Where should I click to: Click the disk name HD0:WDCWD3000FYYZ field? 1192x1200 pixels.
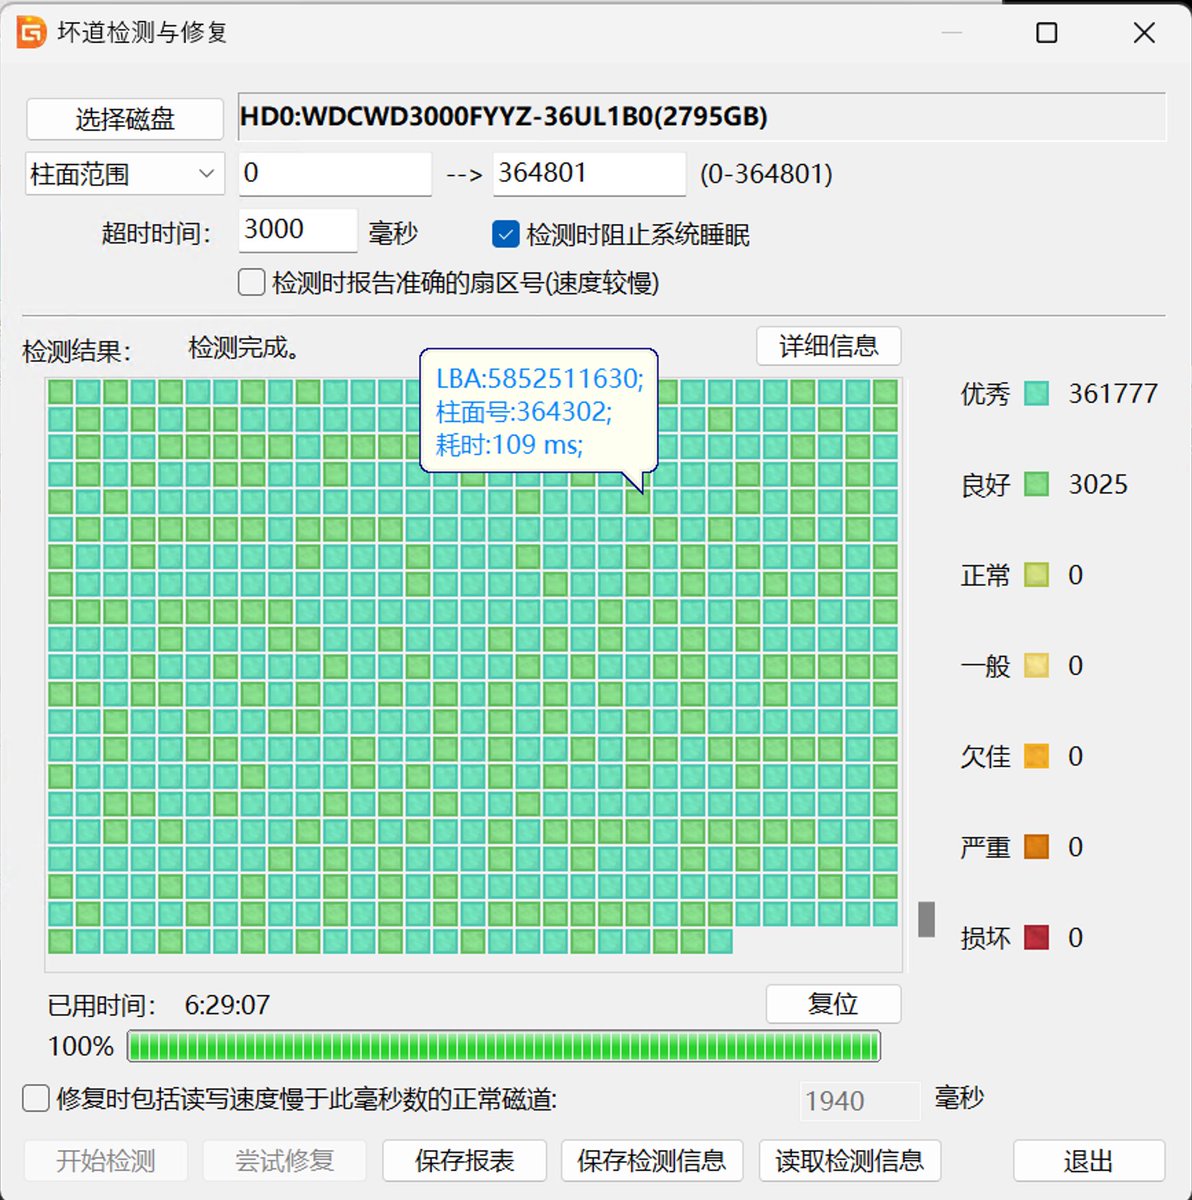702,117
